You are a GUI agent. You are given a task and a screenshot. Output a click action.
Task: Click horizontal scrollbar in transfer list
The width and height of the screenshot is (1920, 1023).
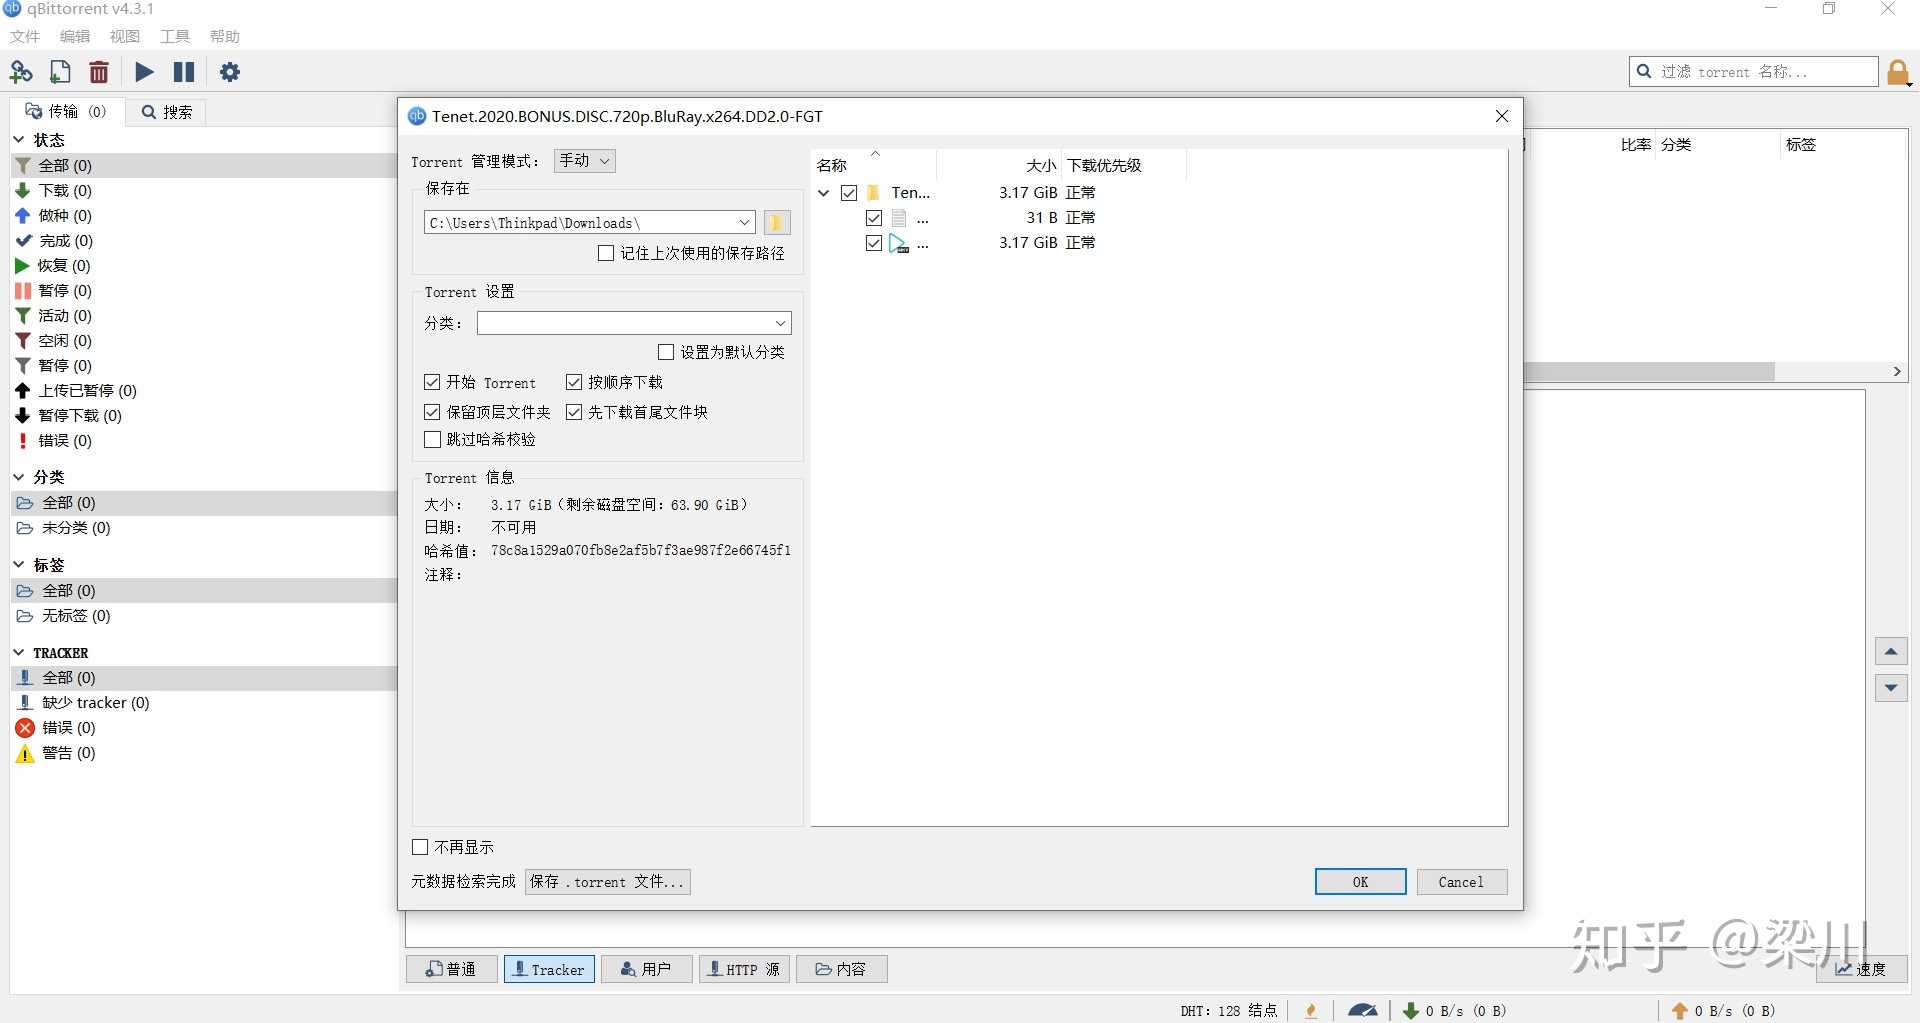coord(1650,371)
